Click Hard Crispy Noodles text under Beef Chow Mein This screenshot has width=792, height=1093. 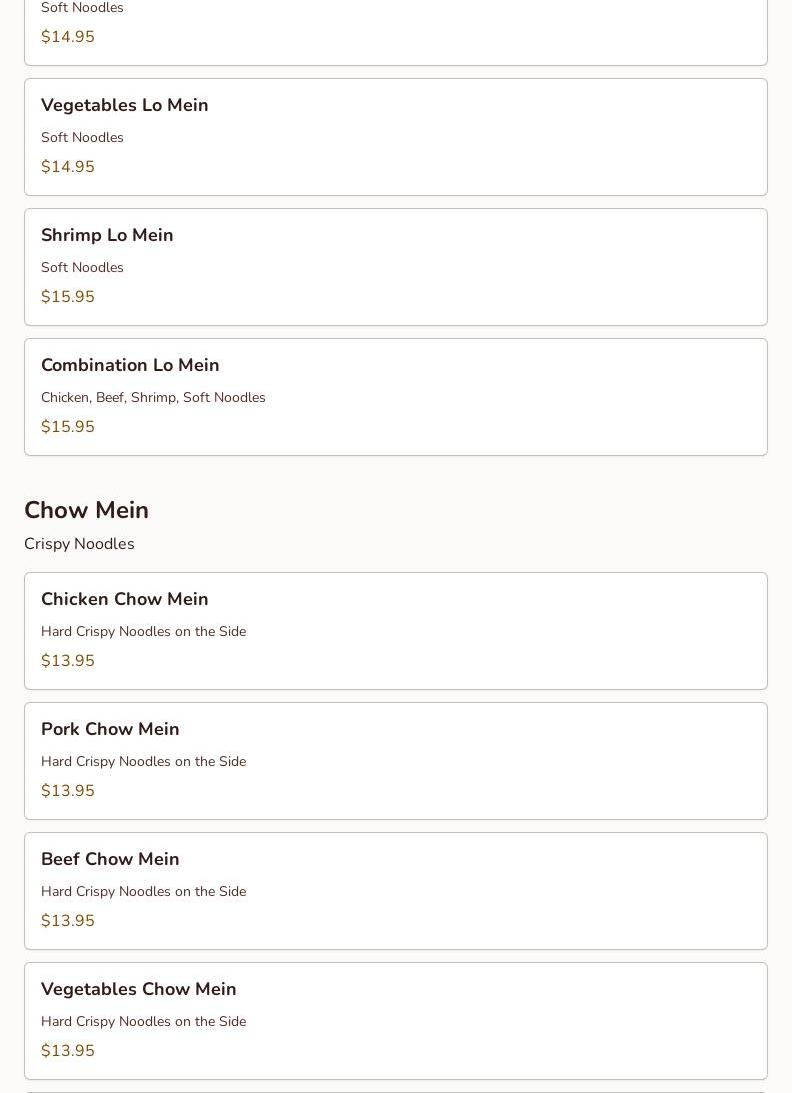click(x=143, y=891)
